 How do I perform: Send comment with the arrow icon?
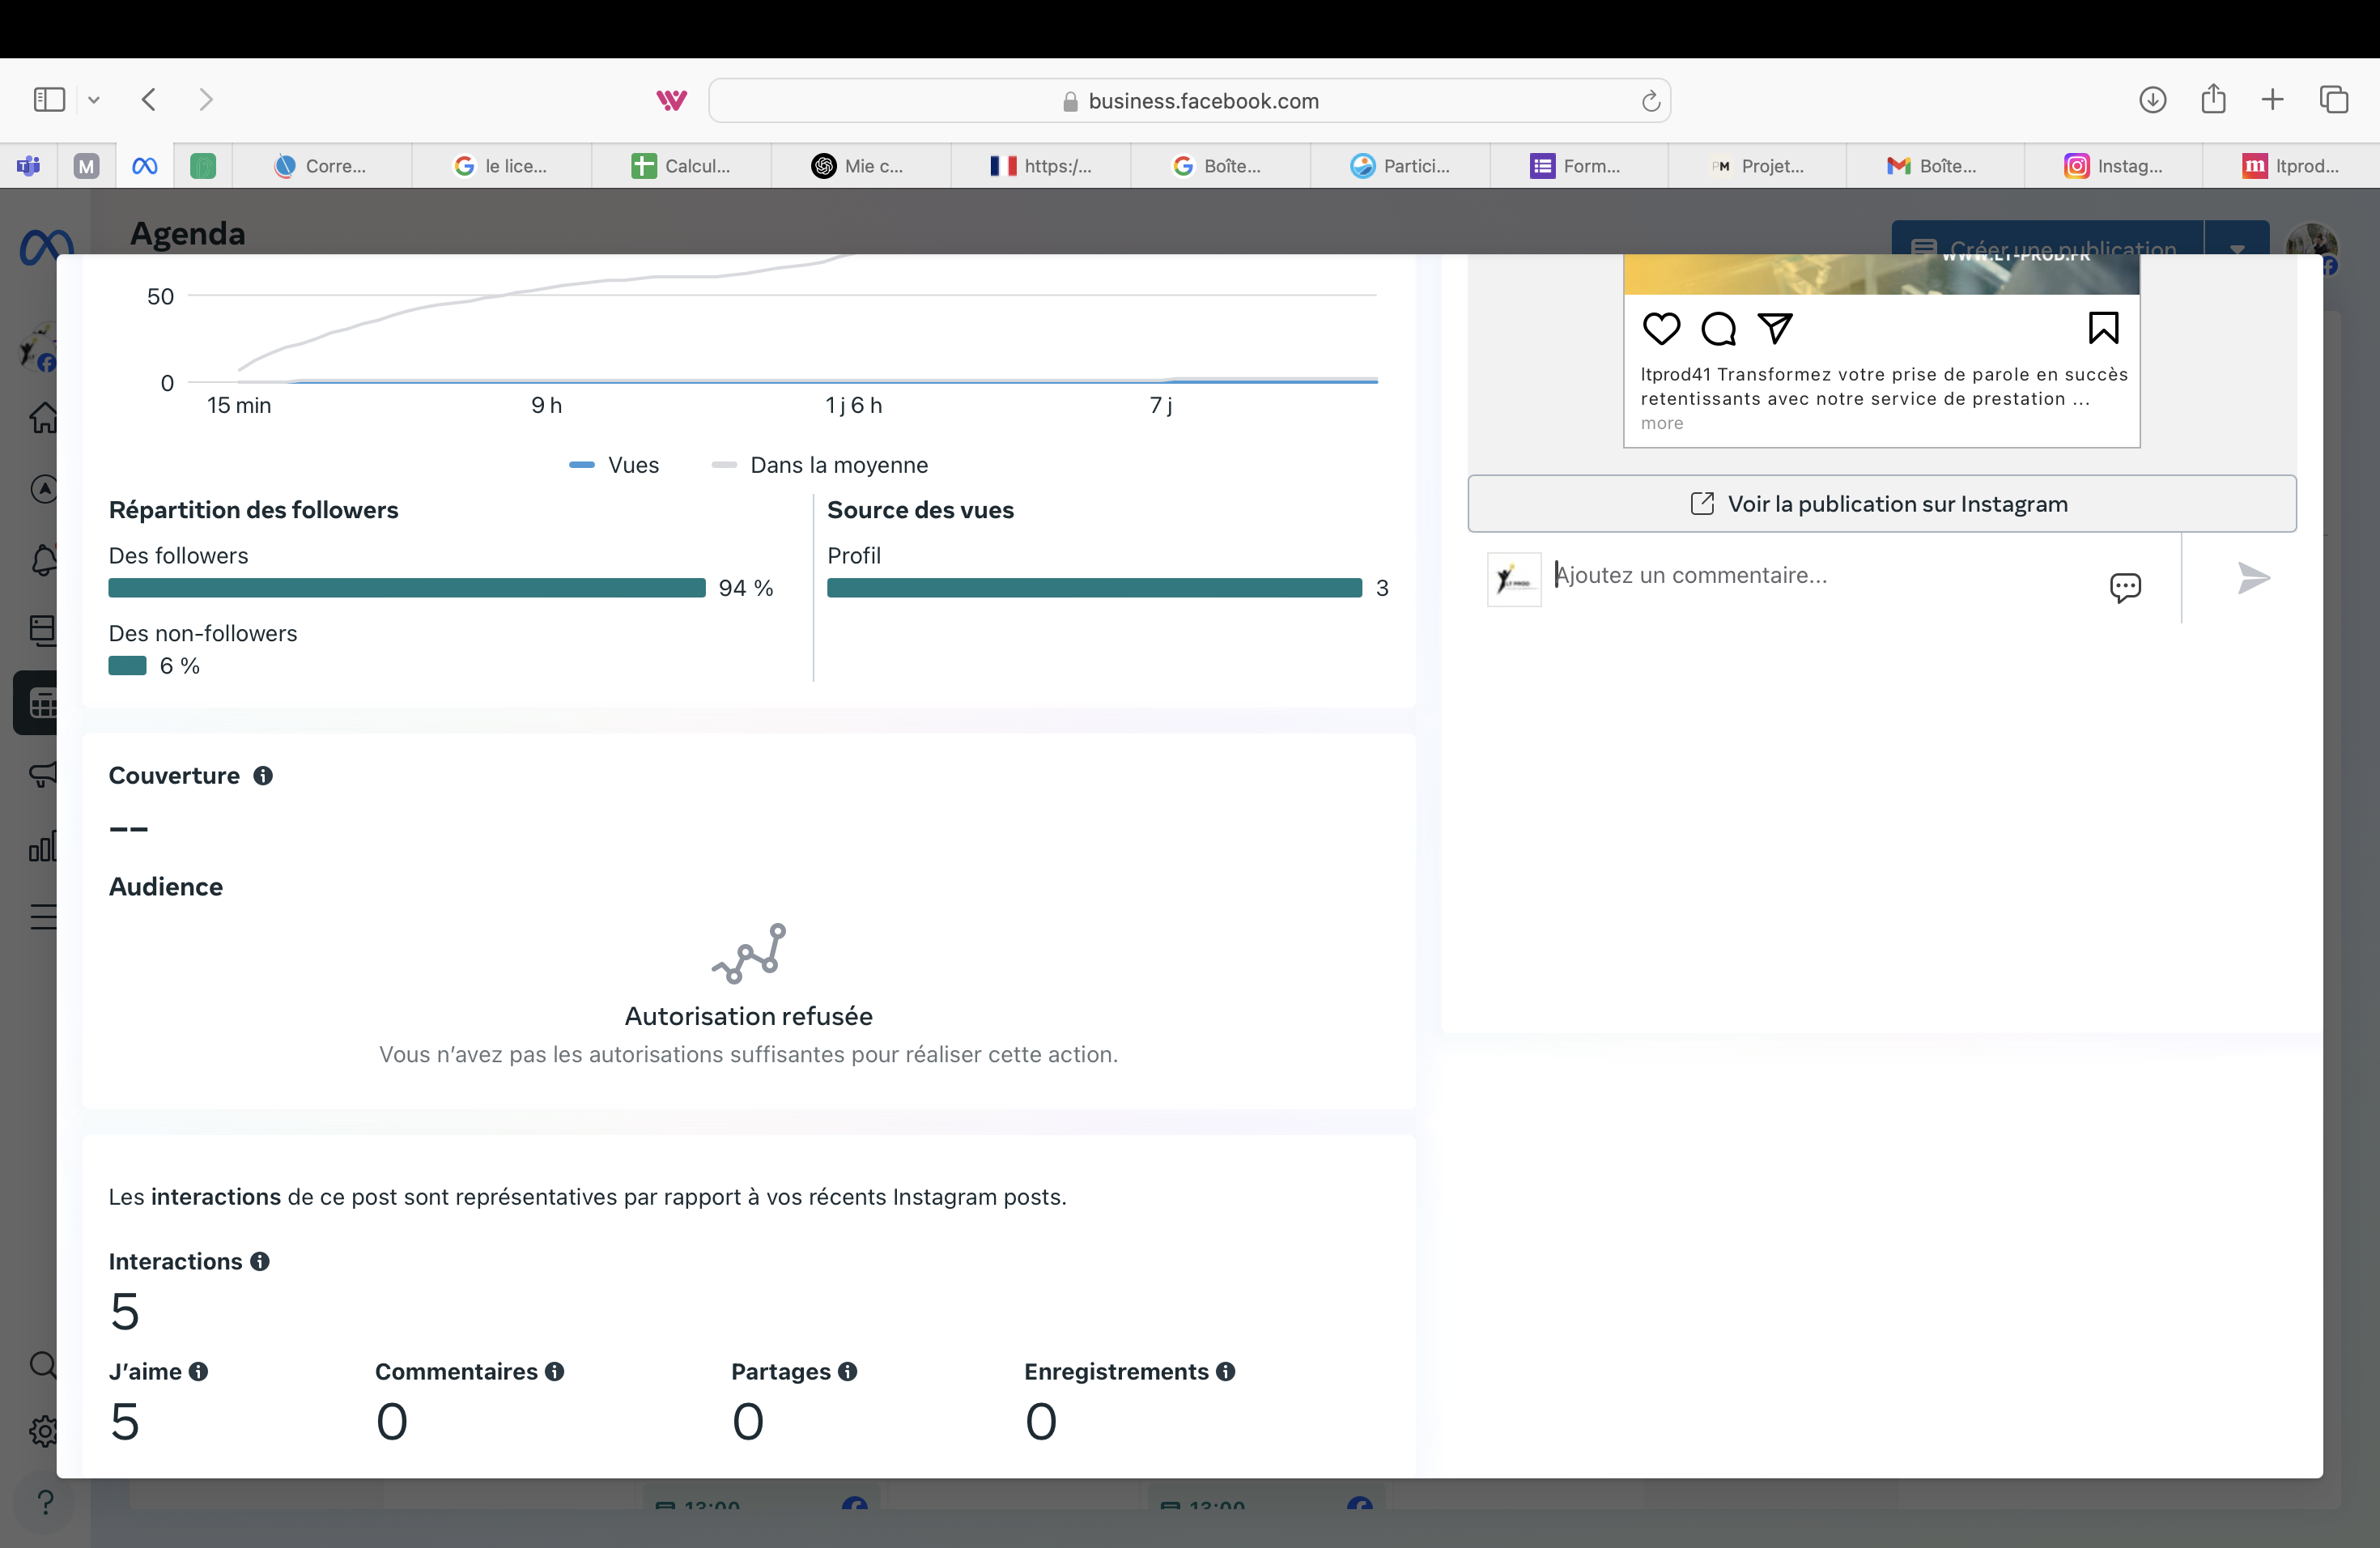[2252, 578]
